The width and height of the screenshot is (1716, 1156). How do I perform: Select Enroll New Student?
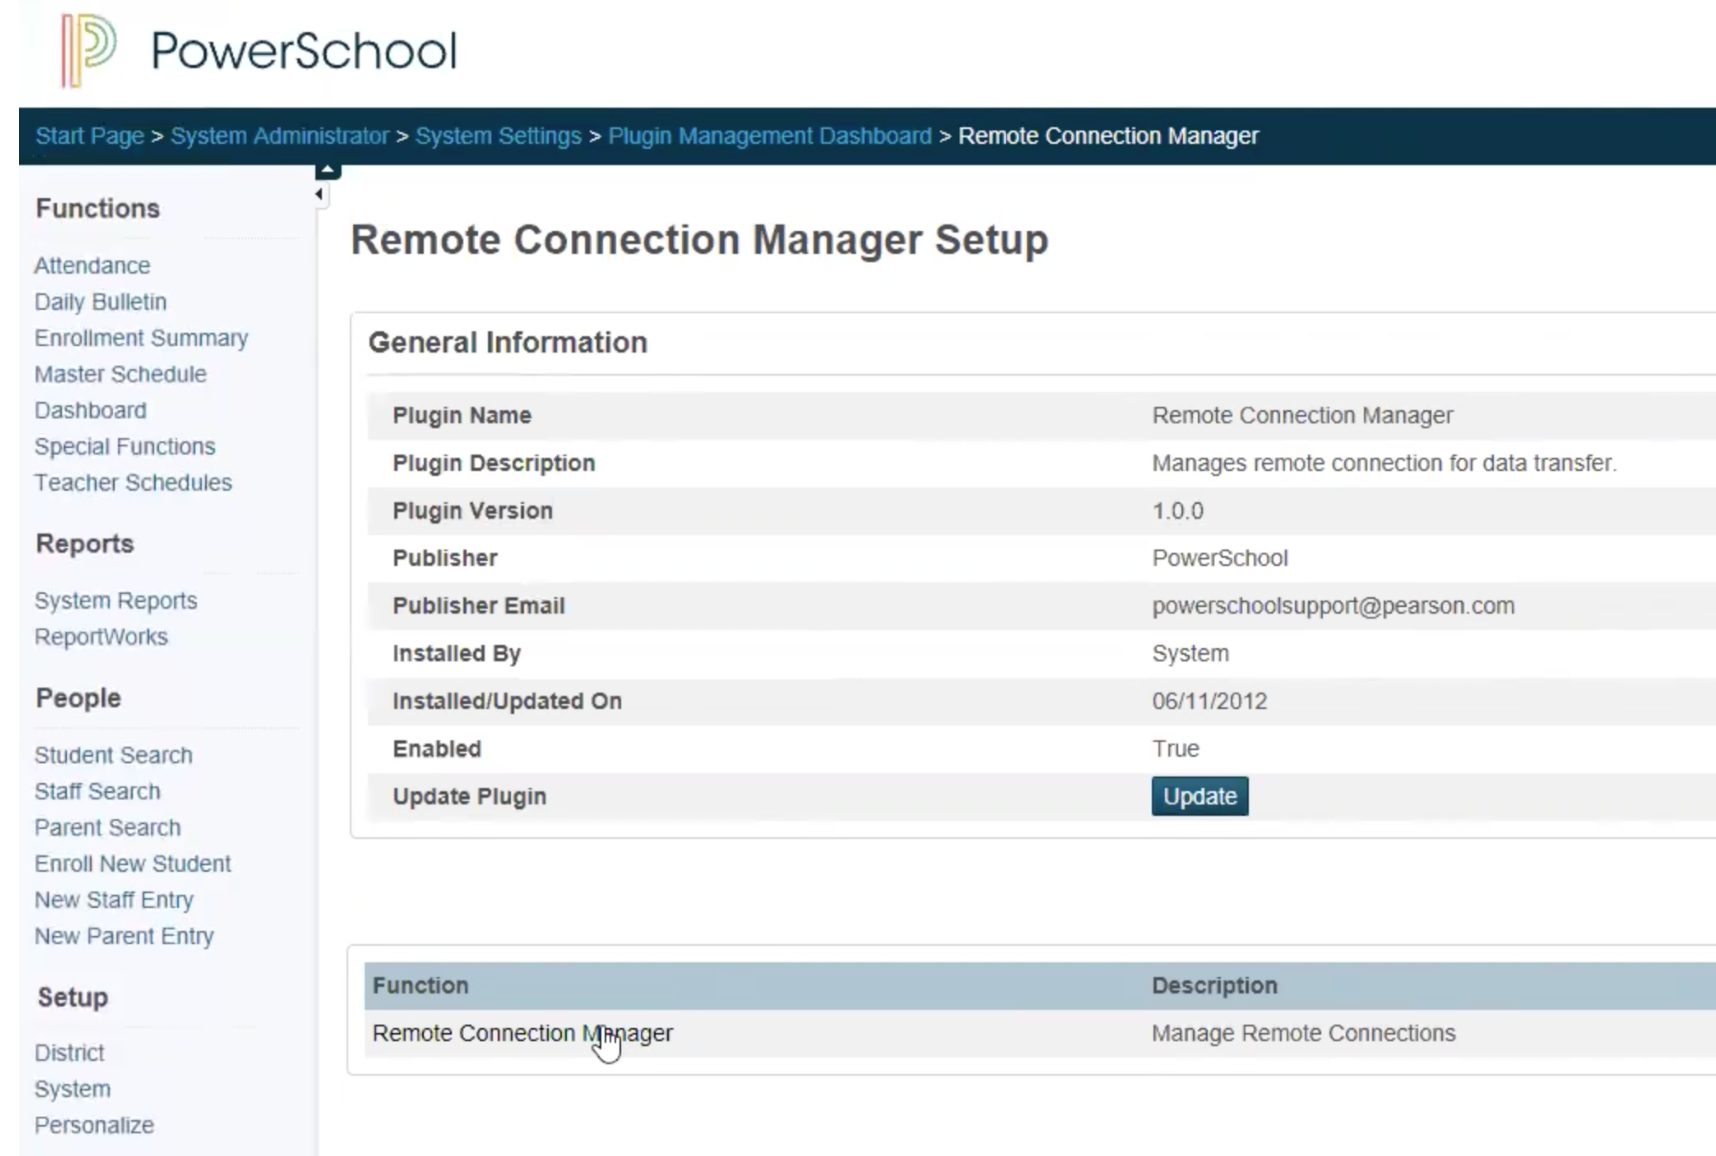pyautogui.click(x=132, y=863)
